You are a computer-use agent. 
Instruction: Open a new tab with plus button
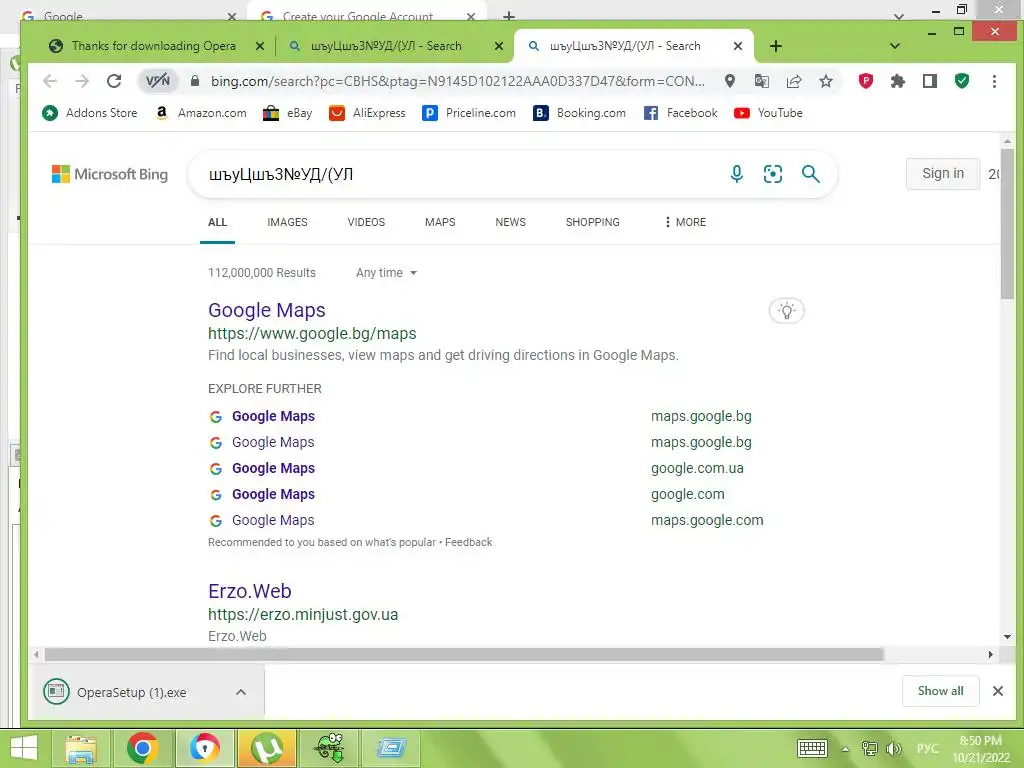775,46
